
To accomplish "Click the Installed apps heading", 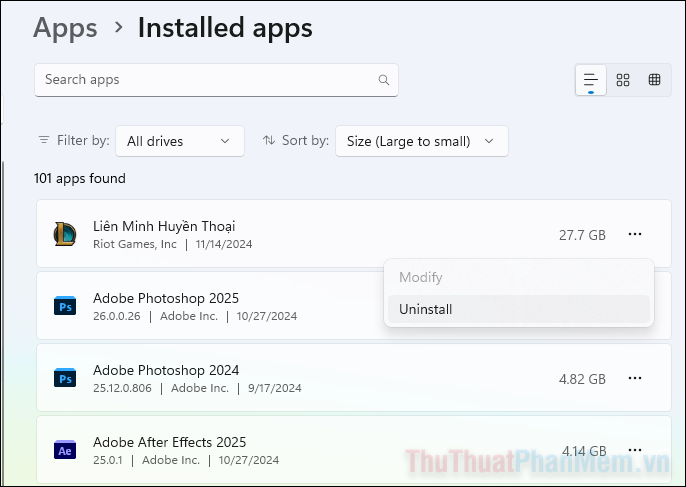I will point(225,28).
